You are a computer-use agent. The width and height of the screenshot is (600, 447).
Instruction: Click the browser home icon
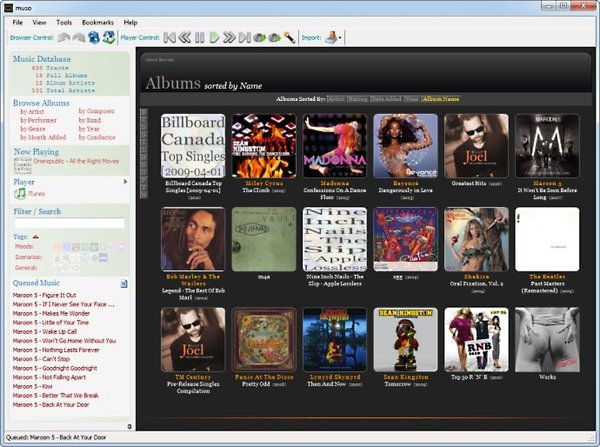[108, 38]
